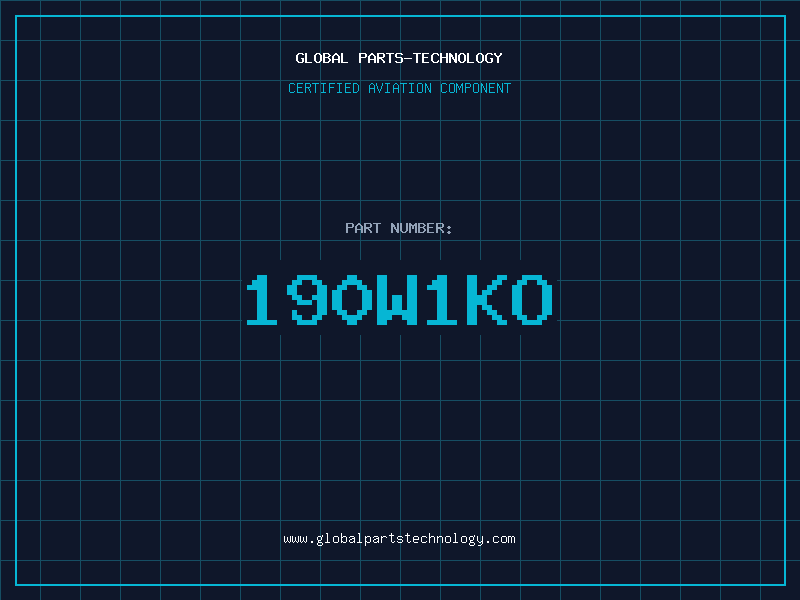Select the part number 190W1K0

pos(399,299)
